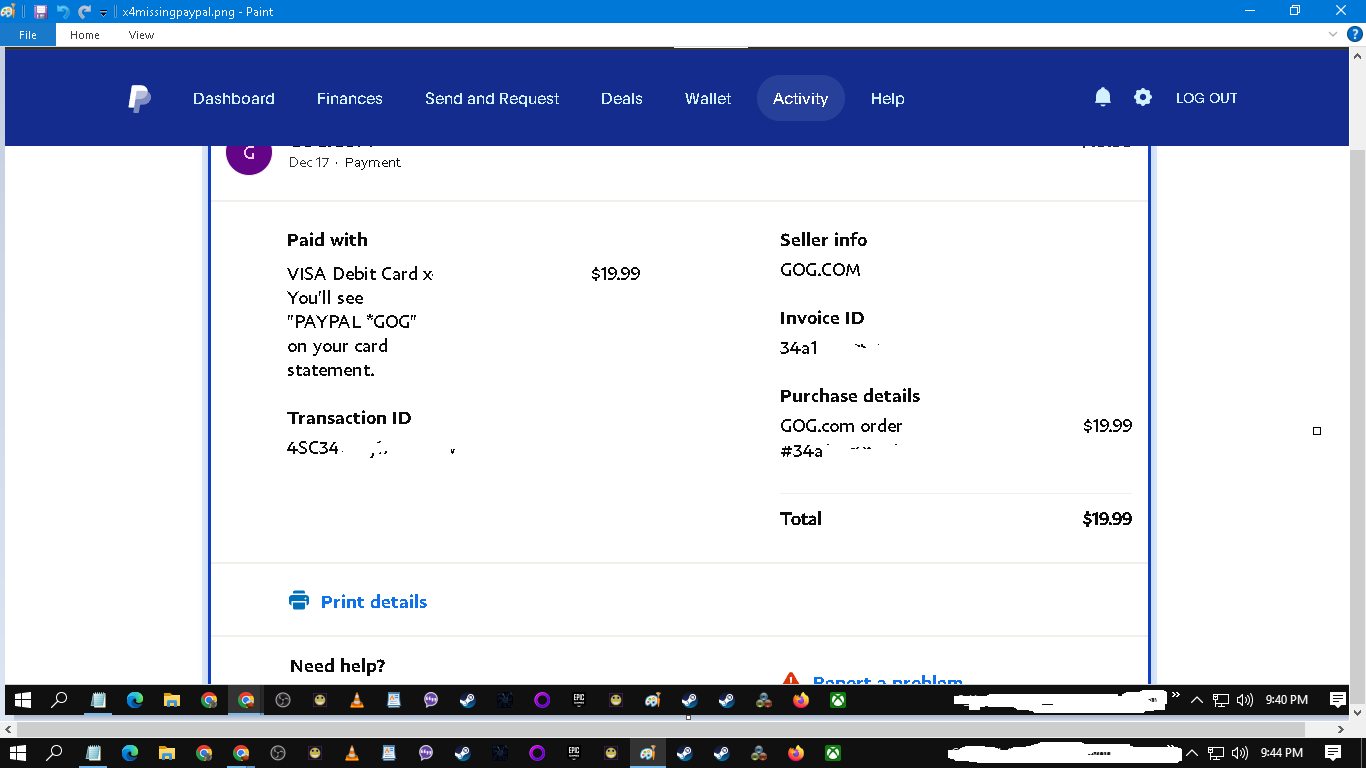The image size is (1366, 768).
Task: Undo the last action in Paint
Action: [x=63, y=12]
